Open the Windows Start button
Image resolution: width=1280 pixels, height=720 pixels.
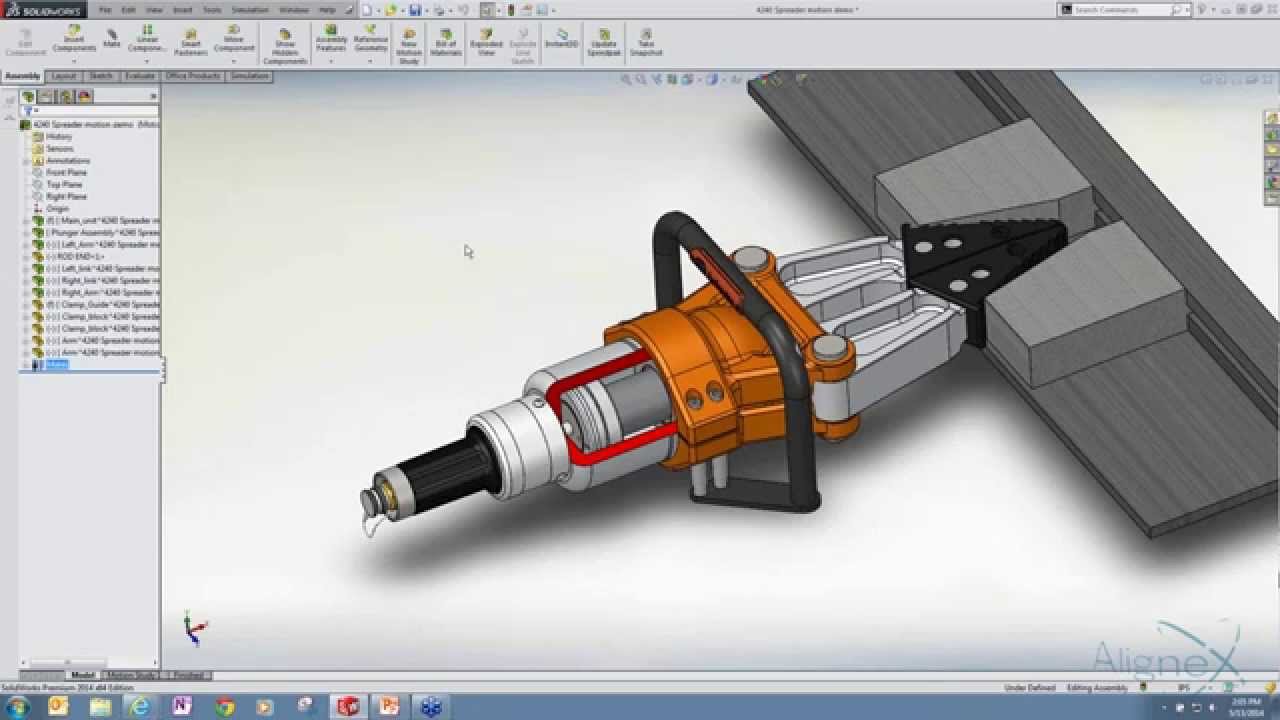coord(18,706)
